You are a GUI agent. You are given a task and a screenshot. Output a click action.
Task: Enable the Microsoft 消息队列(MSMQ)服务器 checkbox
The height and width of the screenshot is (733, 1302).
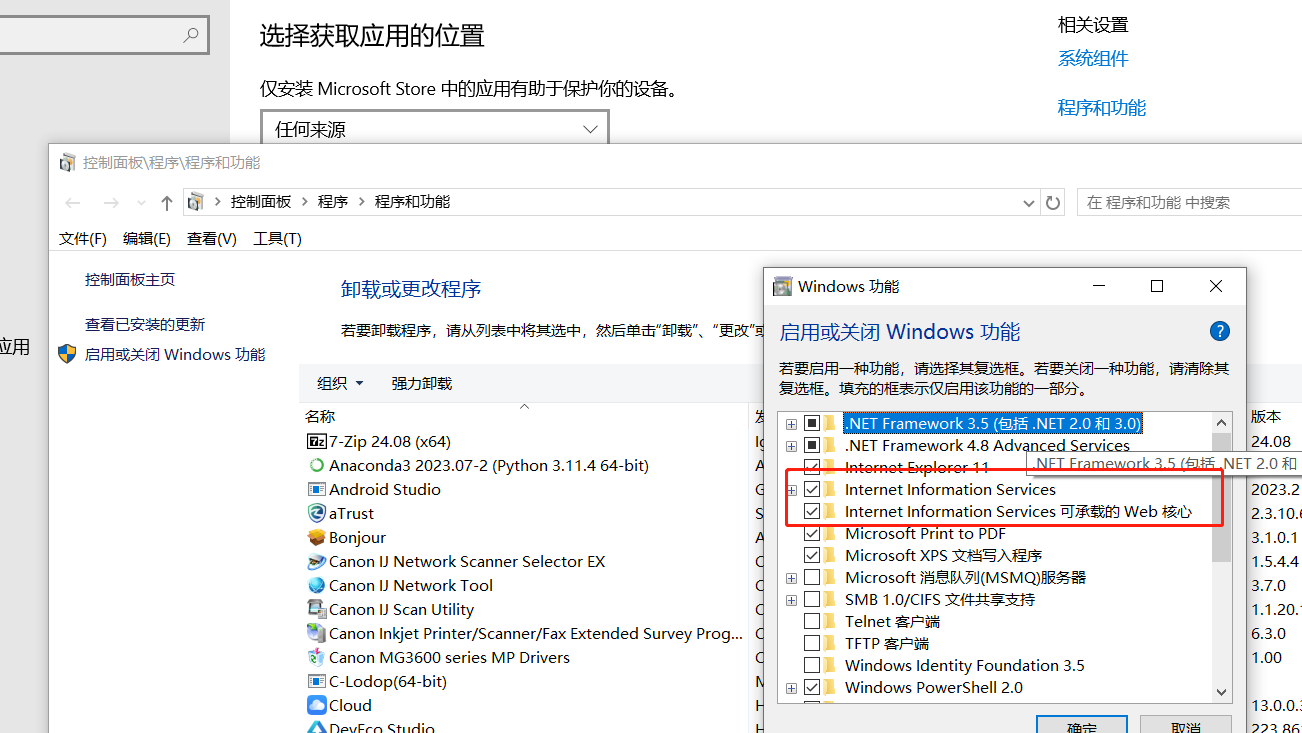[x=812, y=577]
